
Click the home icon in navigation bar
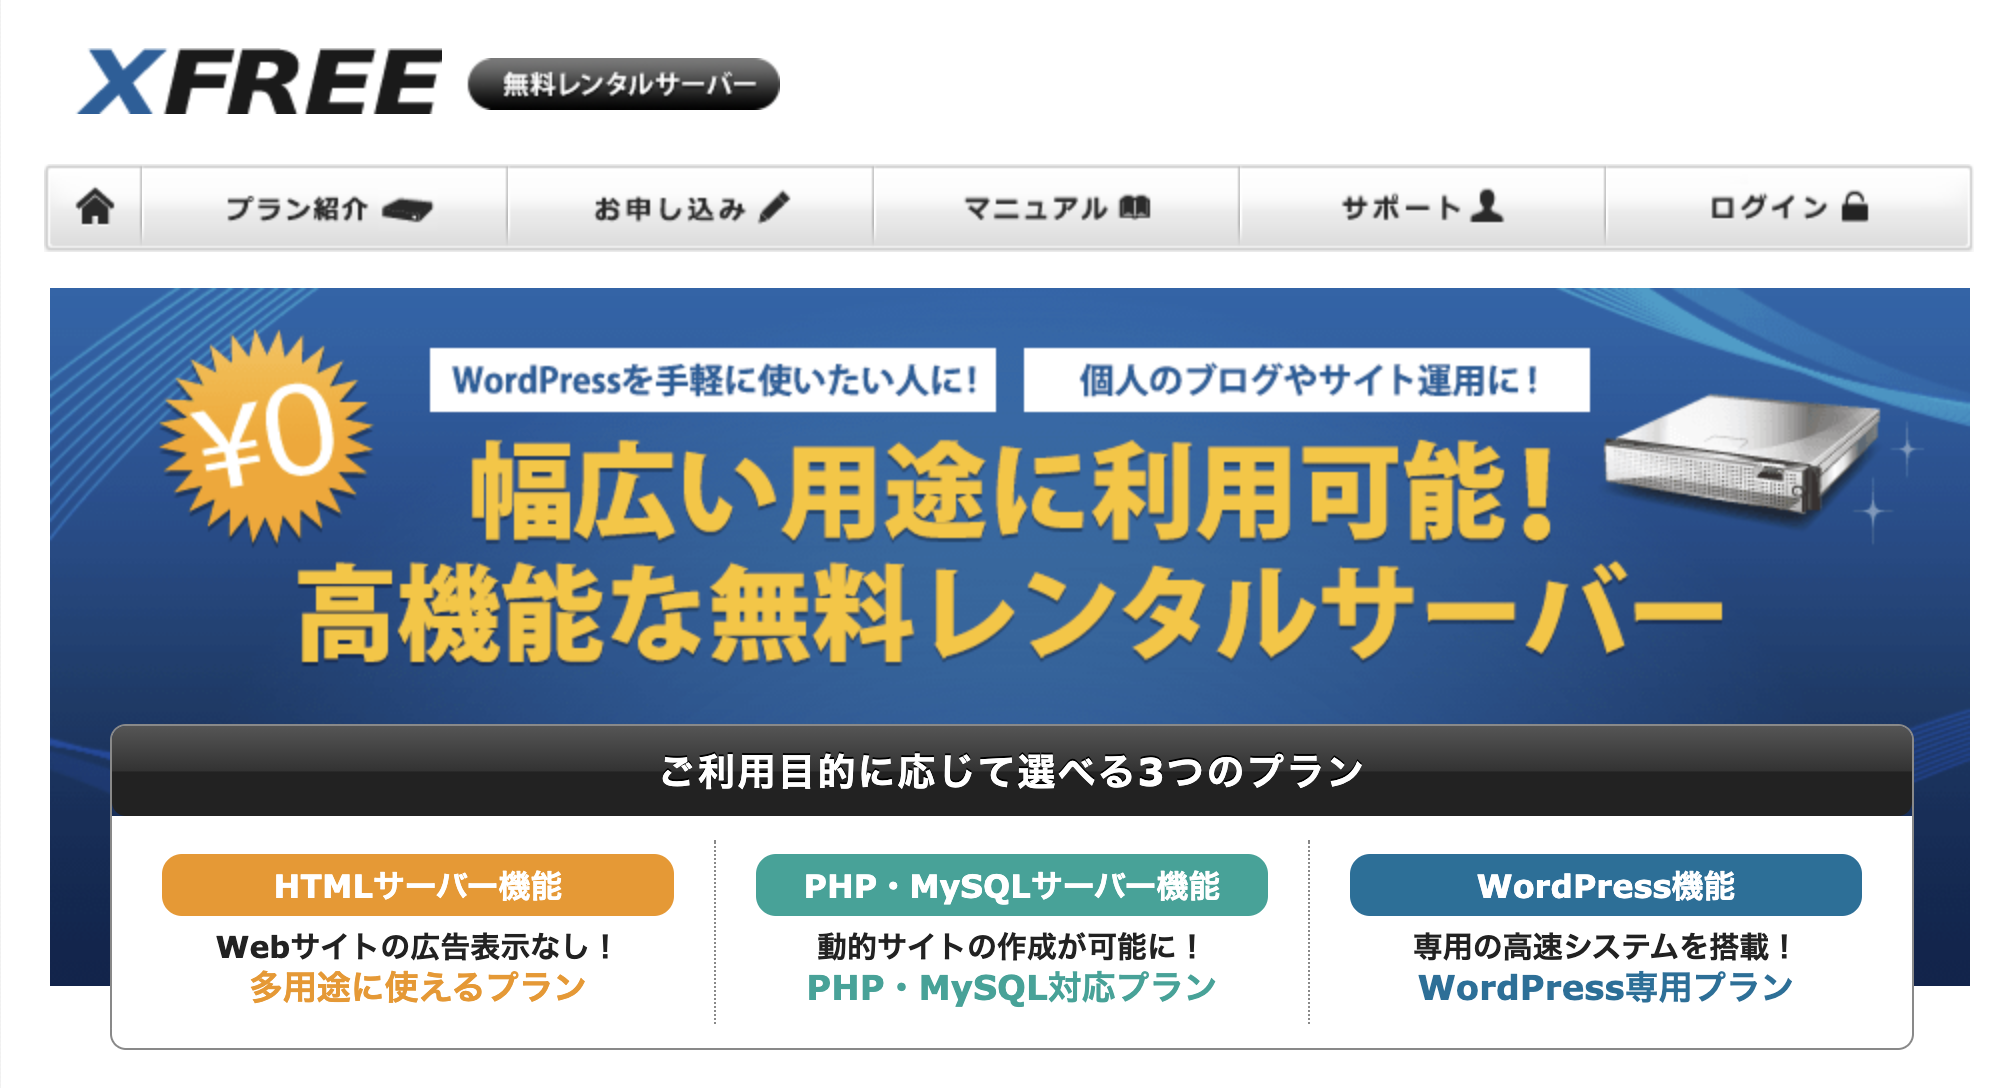[x=95, y=207]
